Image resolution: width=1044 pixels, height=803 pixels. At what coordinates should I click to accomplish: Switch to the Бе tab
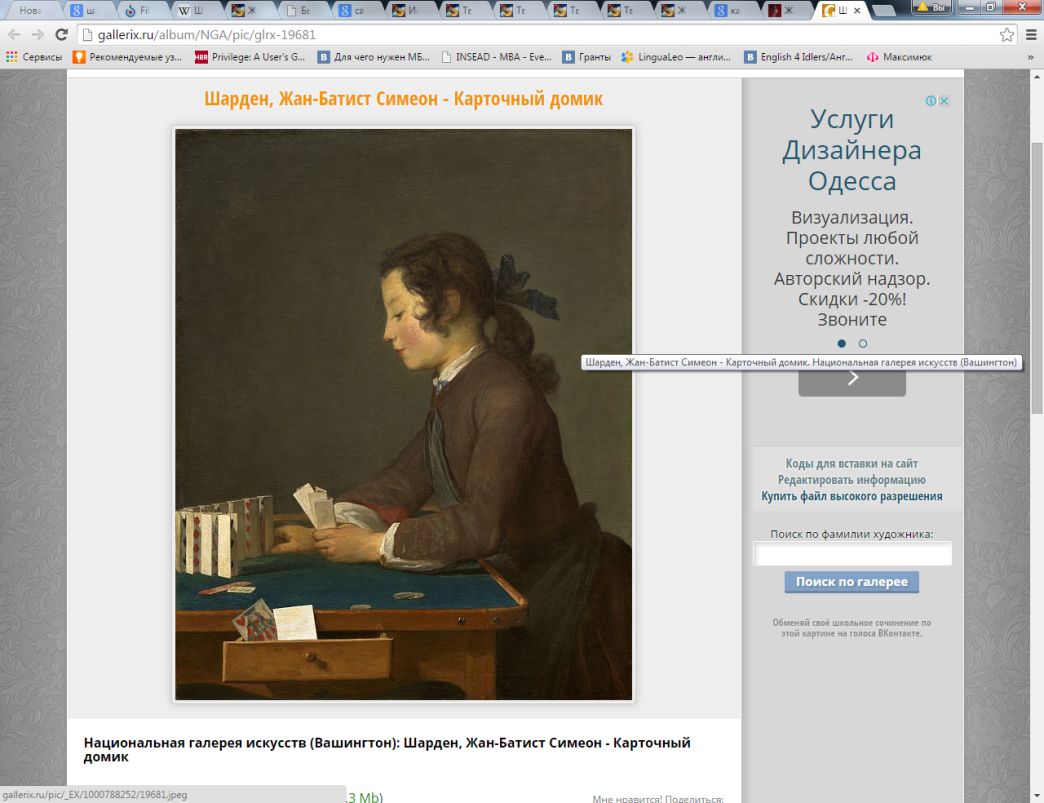[x=304, y=10]
